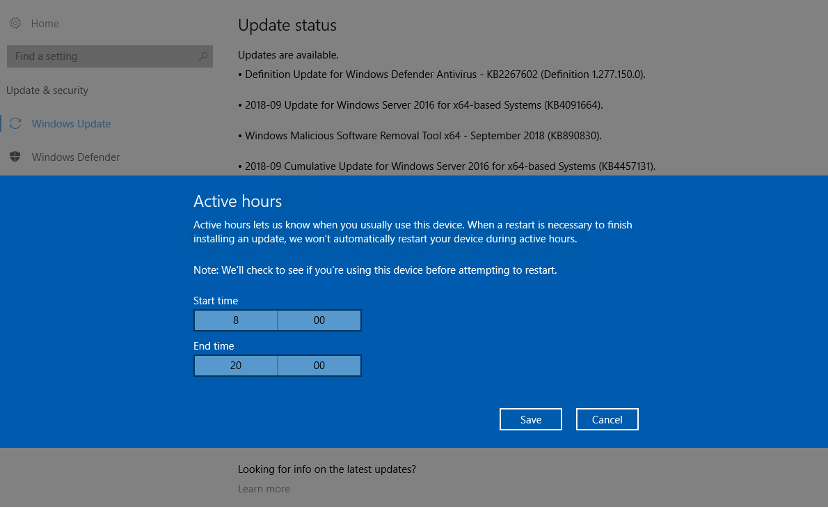Click the Windows Update refresh icon
828x508 pixels.
pos(15,124)
